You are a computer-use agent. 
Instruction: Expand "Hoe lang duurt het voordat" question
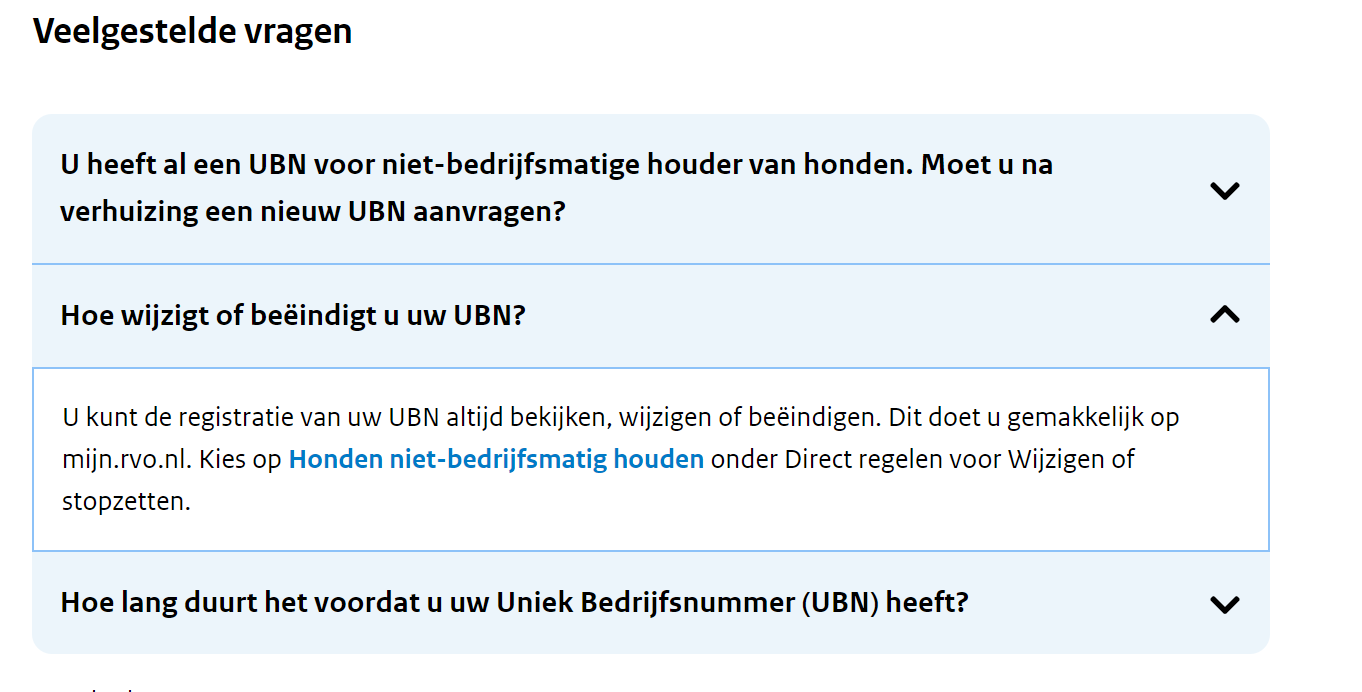pos(514,603)
